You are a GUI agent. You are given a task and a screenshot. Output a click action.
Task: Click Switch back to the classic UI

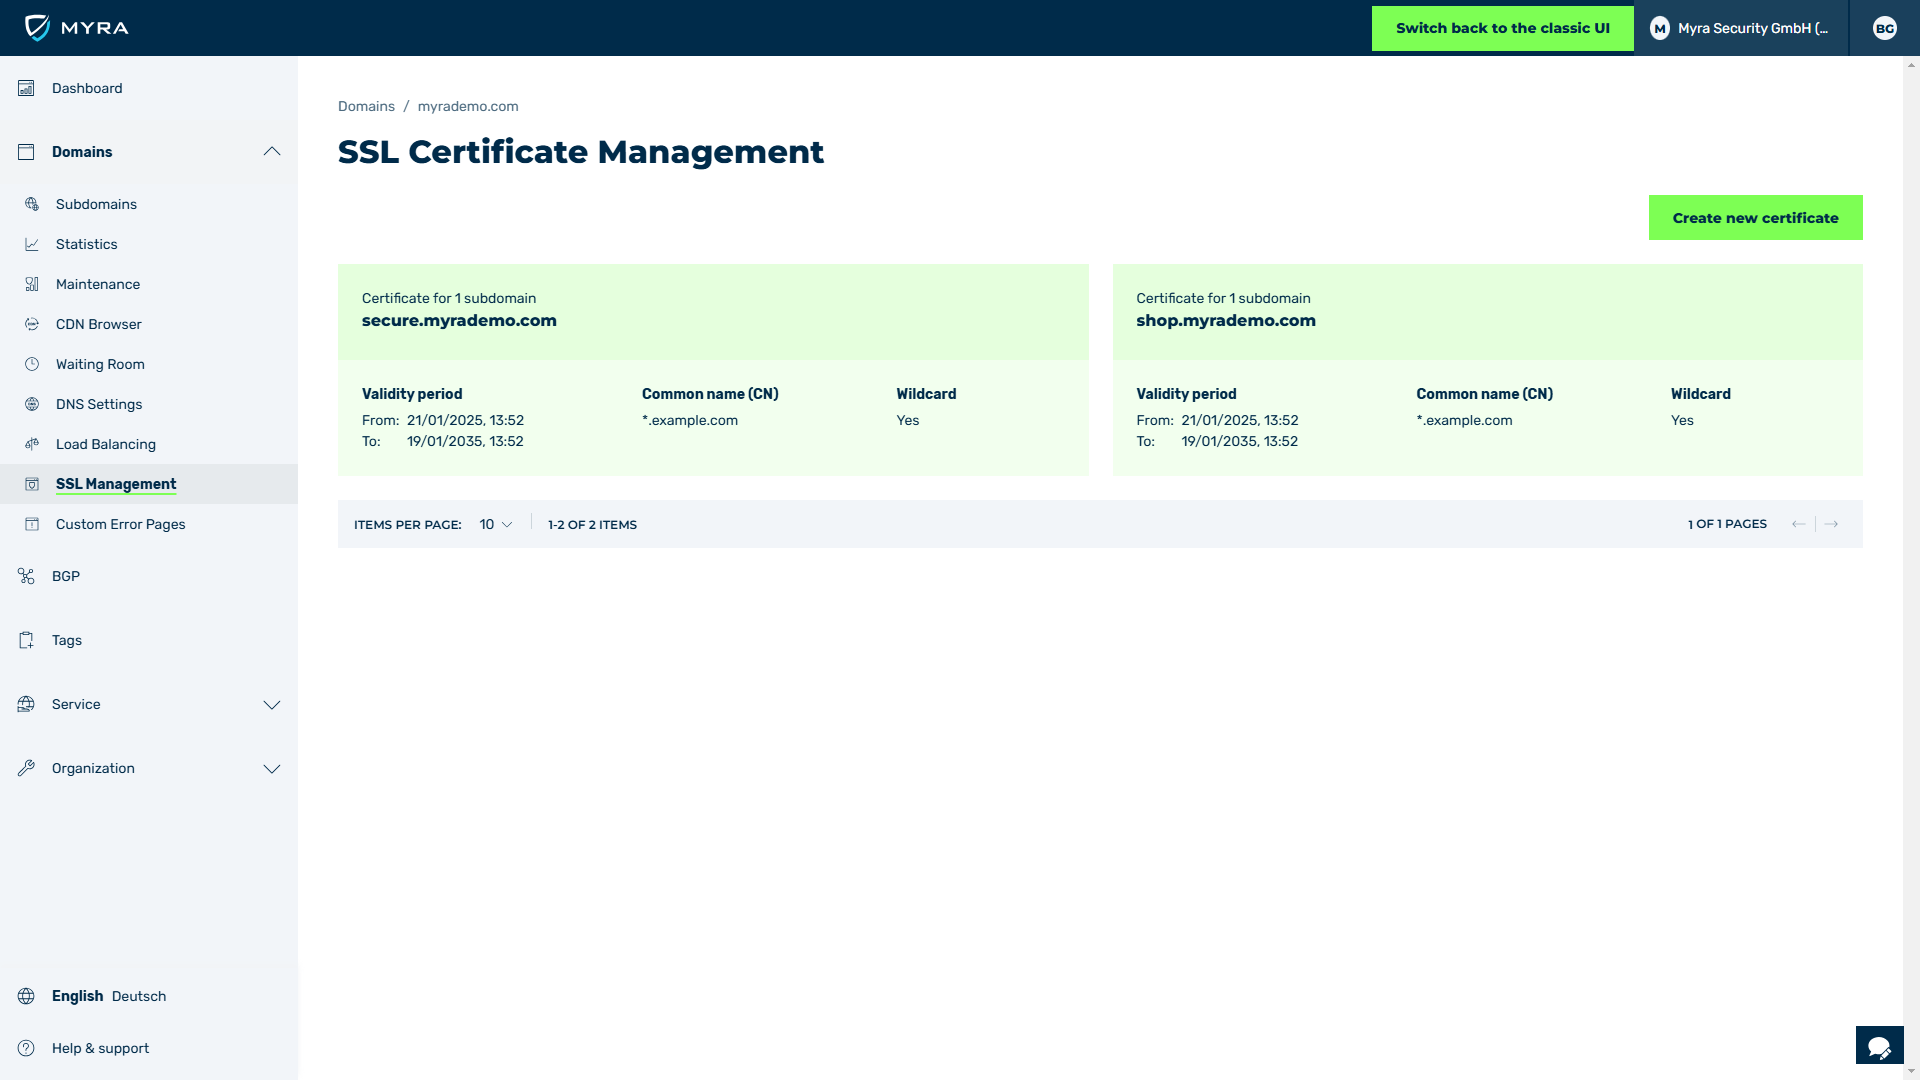(x=1503, y=28)
